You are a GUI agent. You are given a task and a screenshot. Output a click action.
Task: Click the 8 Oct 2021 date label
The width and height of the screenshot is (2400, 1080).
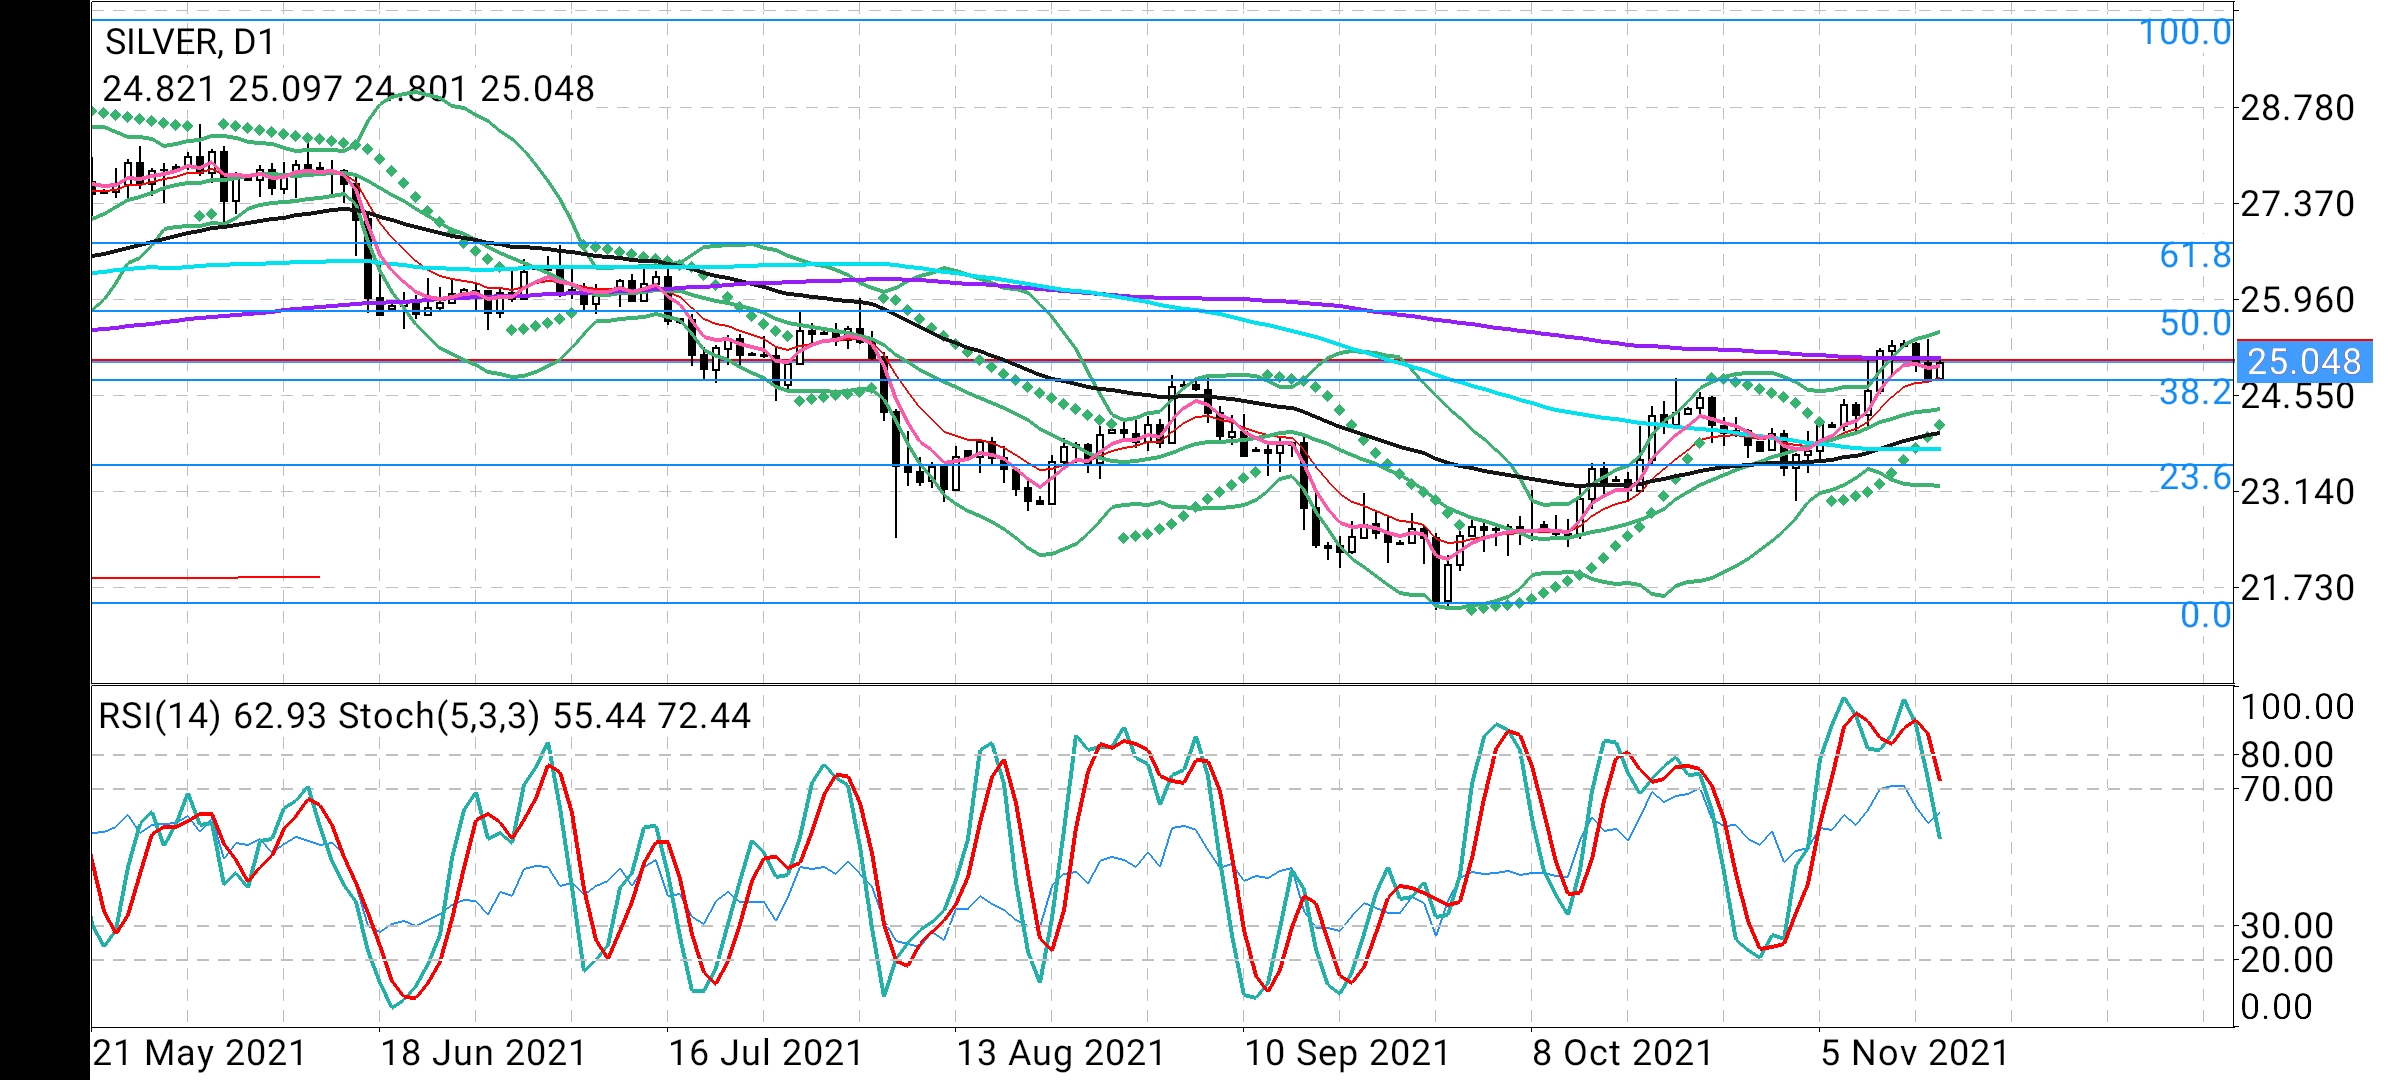[x=1623, y=1053]
